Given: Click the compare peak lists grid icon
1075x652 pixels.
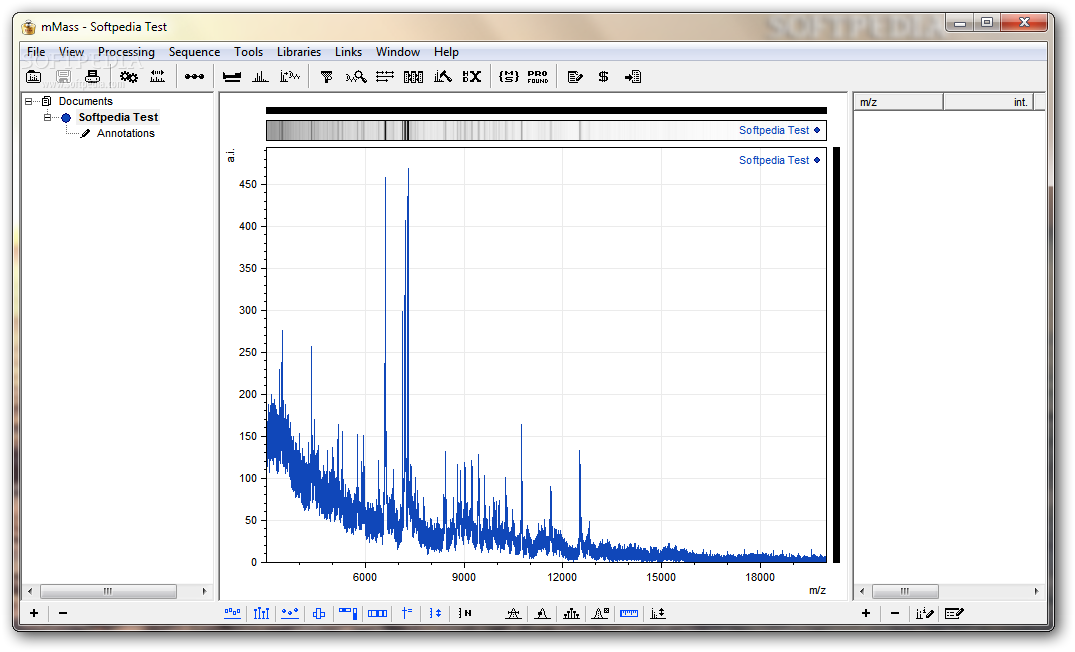Looking at the screenshot, I should click(x=413, y=77).
